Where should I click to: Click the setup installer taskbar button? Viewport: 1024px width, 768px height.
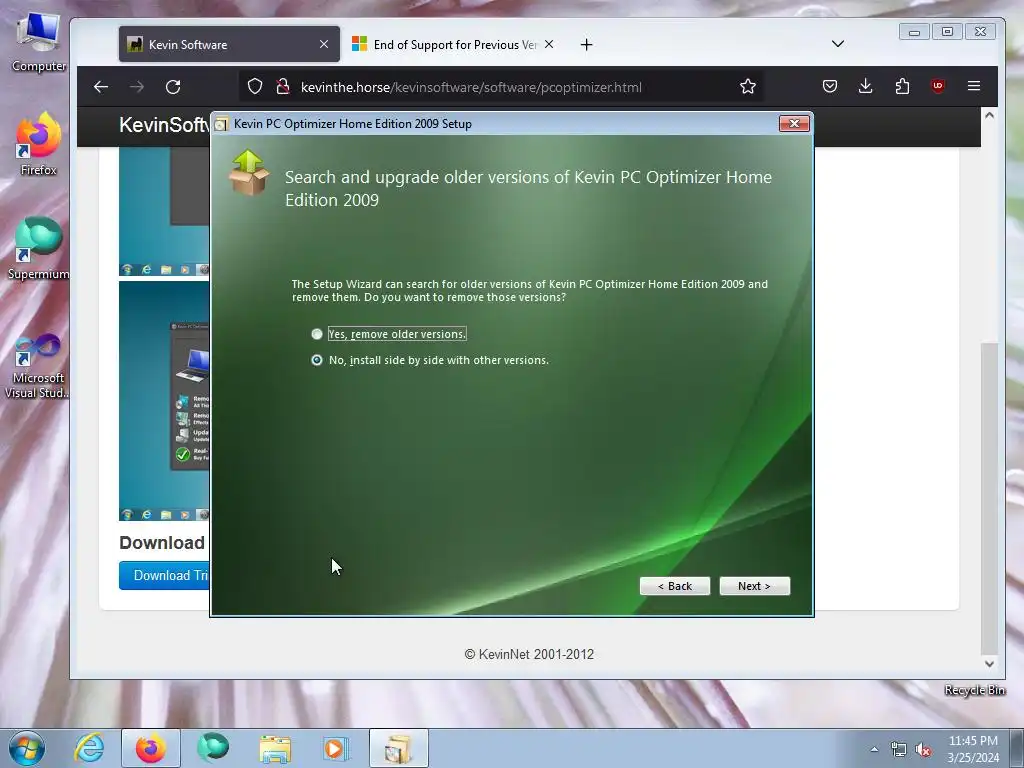click(399, 748)
